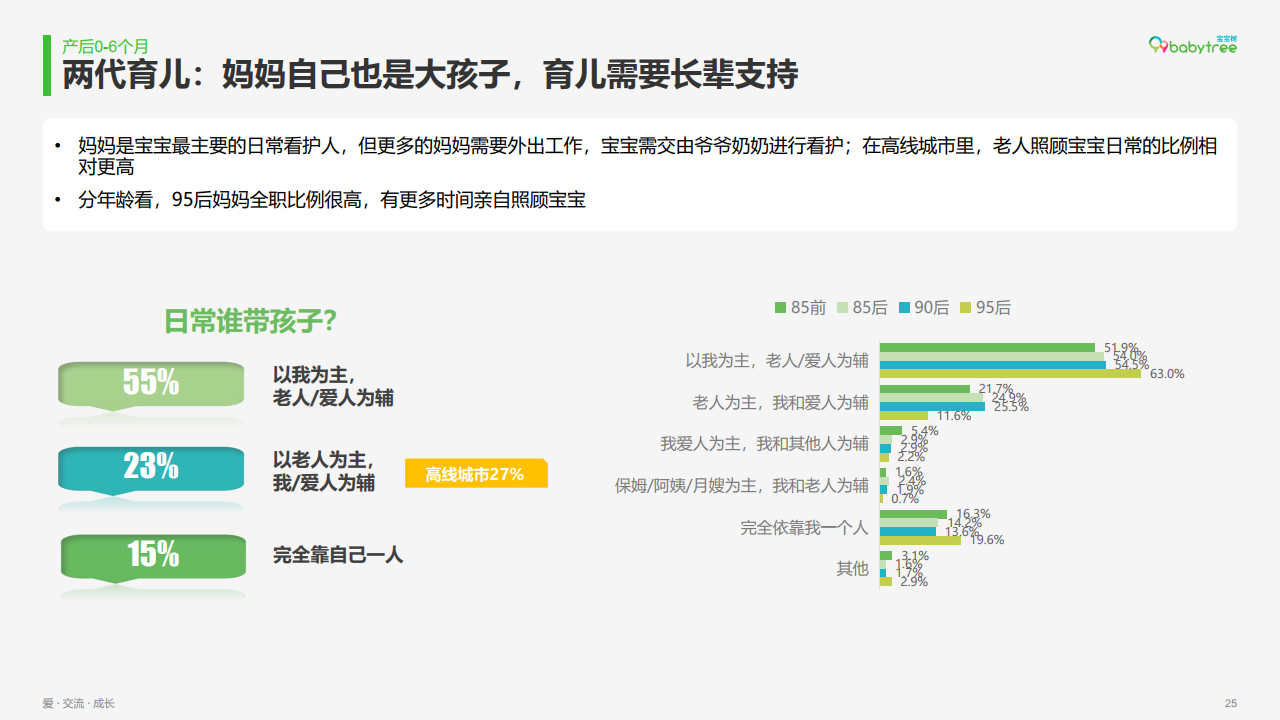
Task: Click the 90后 teal legend square
Action: coord(905,308)
